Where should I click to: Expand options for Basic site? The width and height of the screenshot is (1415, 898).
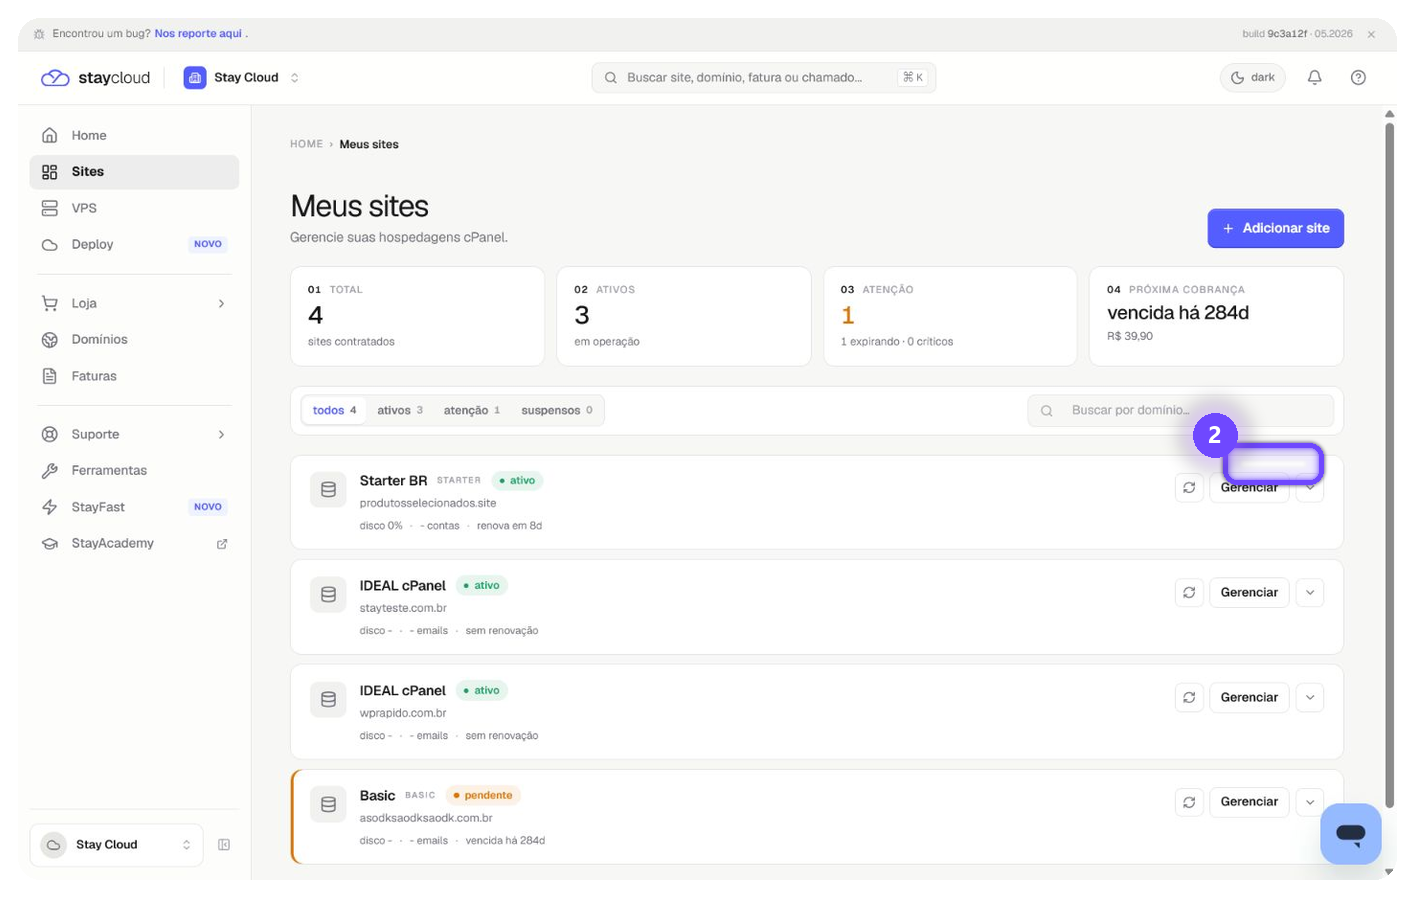click(1310, 802)
